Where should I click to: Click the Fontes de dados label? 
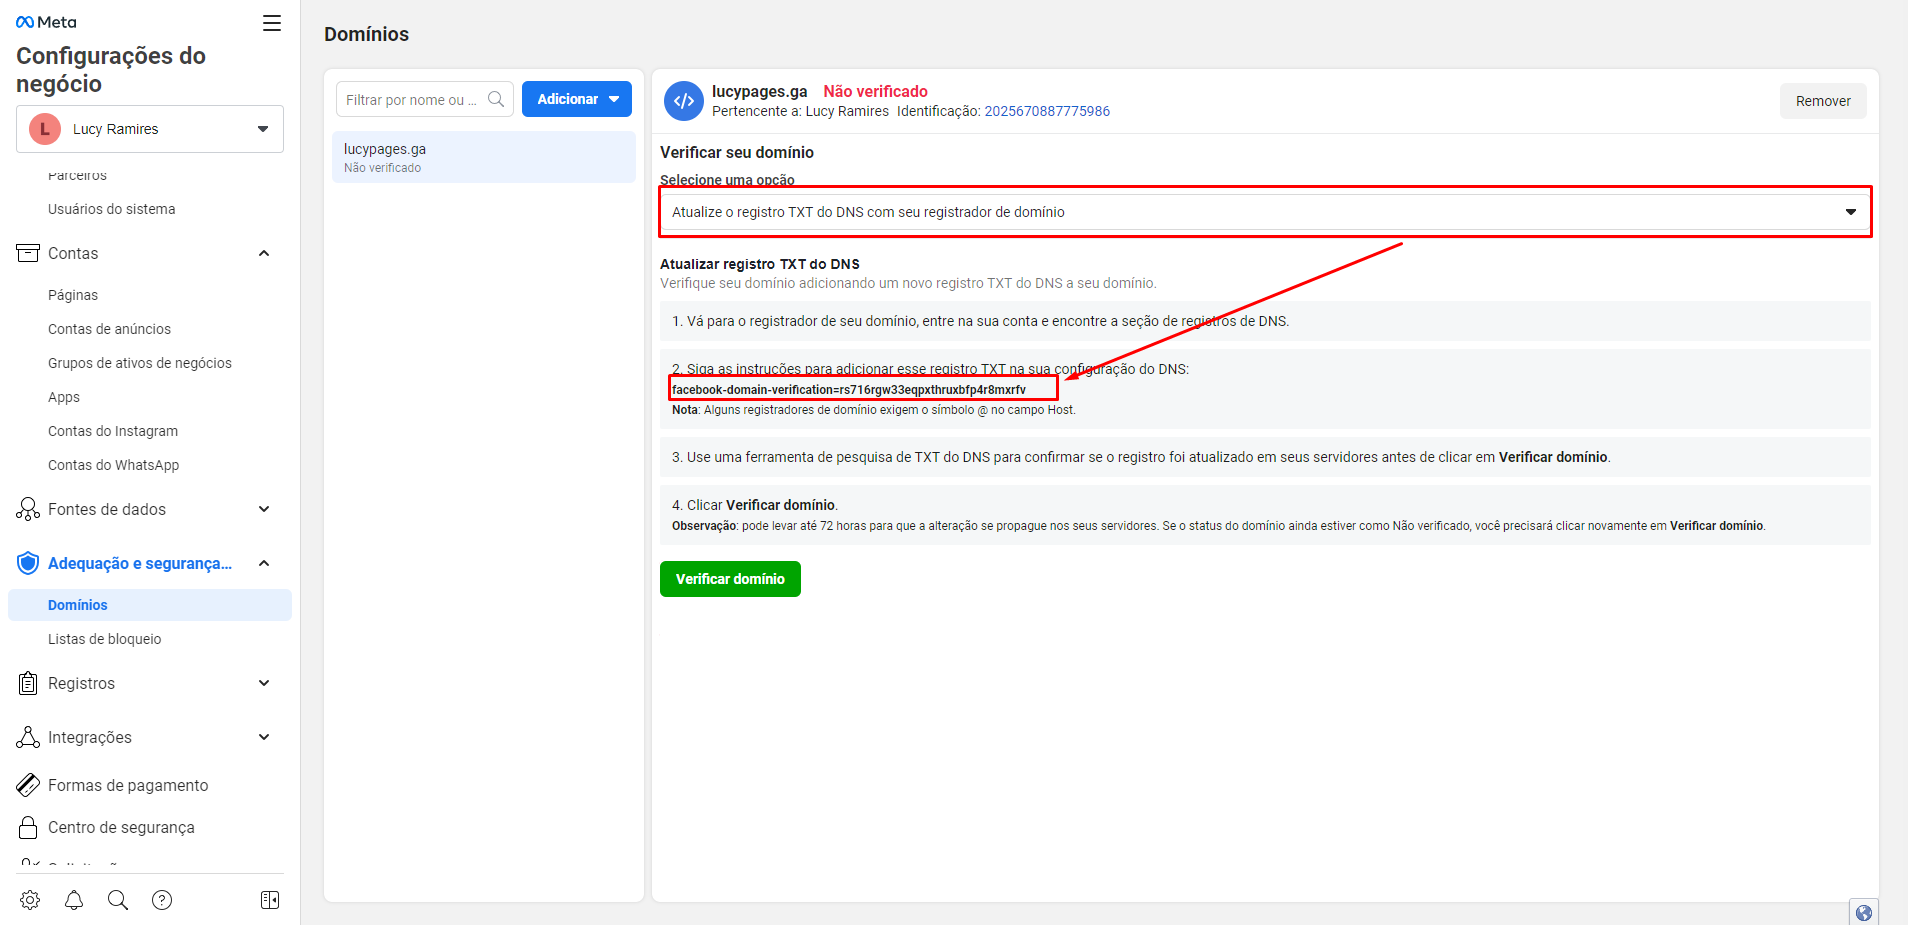[x=107, y=509]
